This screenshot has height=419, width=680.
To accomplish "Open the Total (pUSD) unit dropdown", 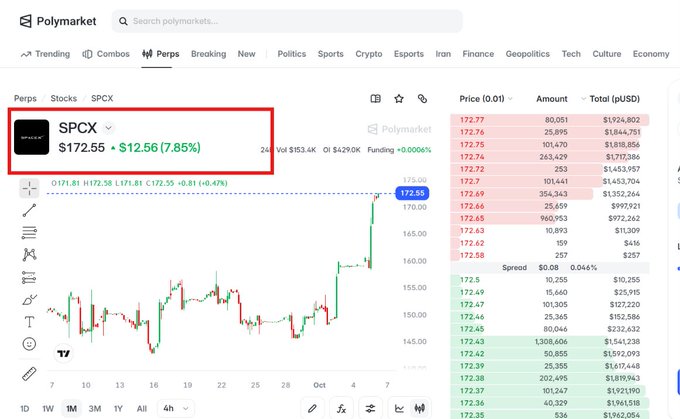I will pos(610,99).
